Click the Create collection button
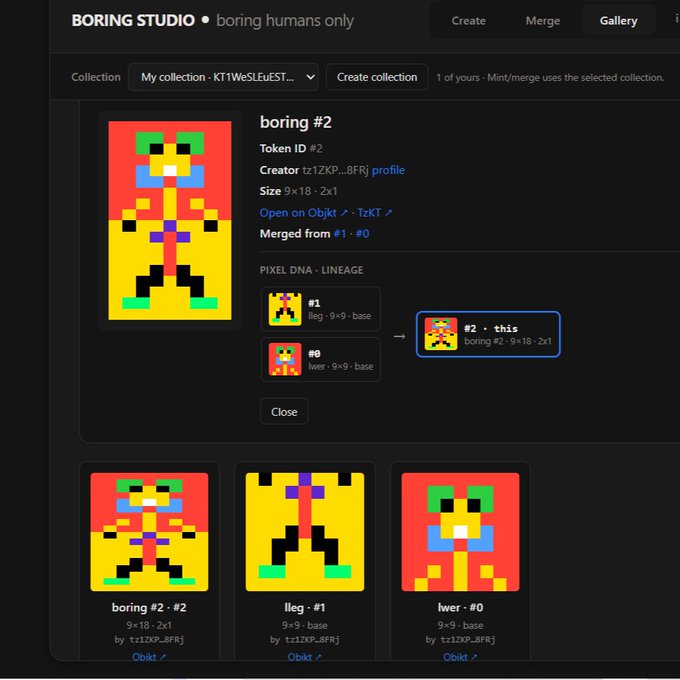This screenshot has height=680, width=680. [x=377, y=77]
